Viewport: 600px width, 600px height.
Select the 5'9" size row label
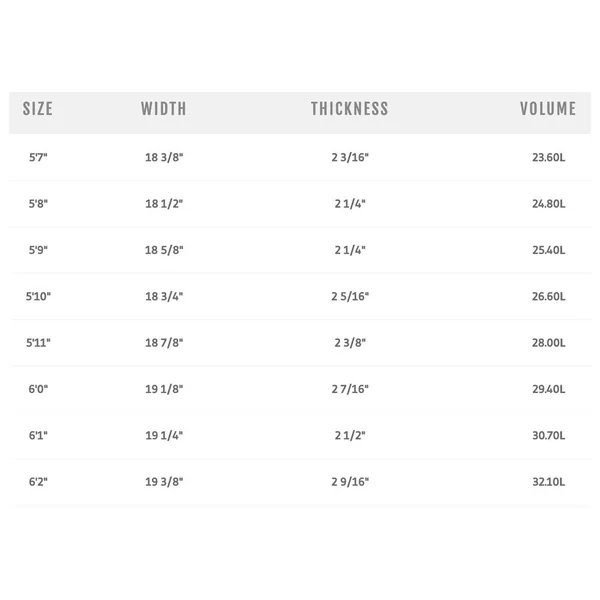[x=38, y=250]
